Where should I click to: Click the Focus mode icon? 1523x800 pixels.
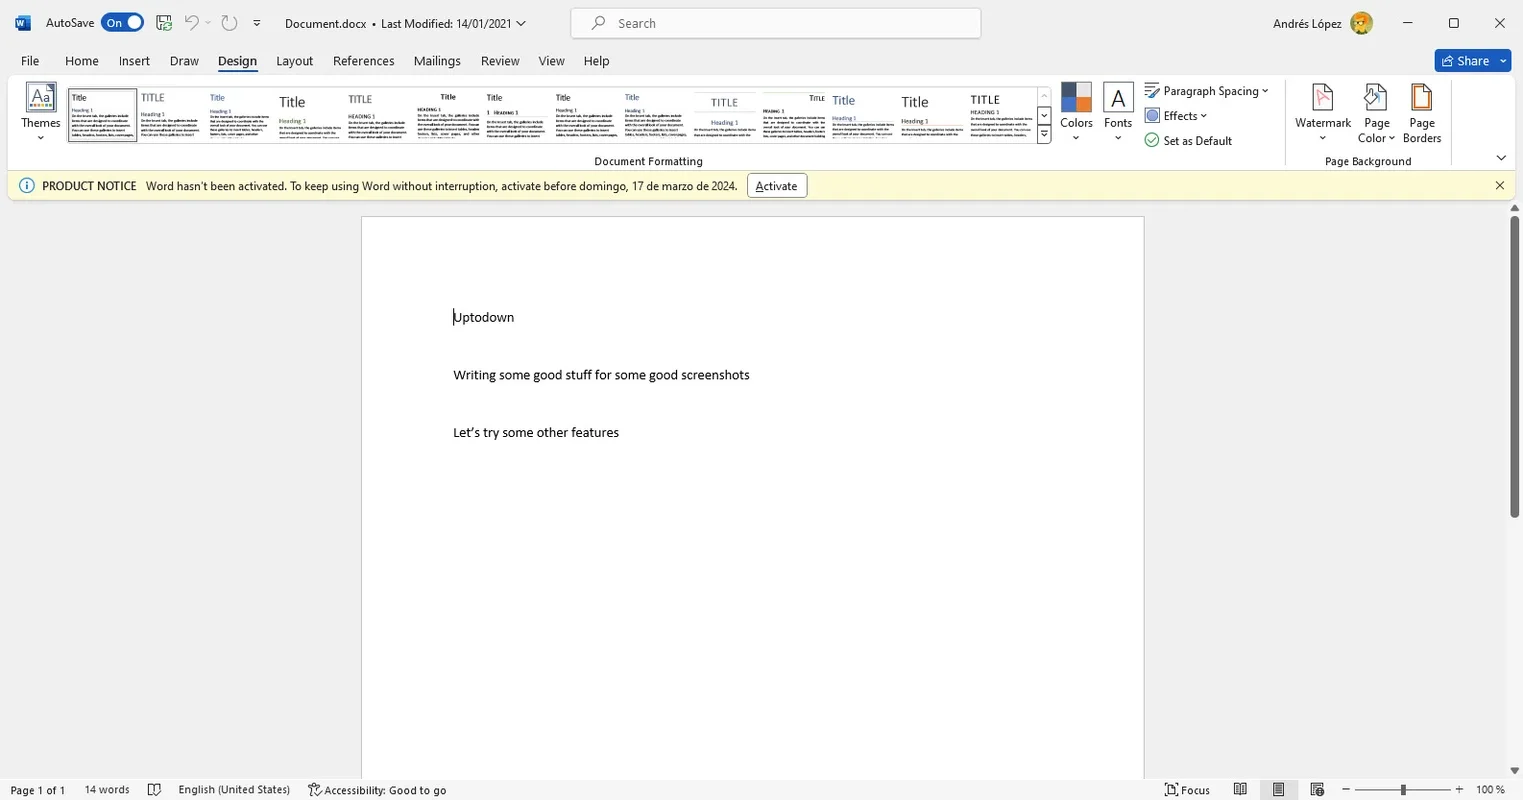pyautogui.click(x=1172, y=790)
